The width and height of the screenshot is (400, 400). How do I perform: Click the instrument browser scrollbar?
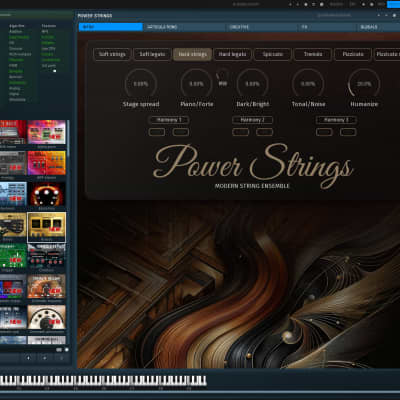click(x=68, y=139)
